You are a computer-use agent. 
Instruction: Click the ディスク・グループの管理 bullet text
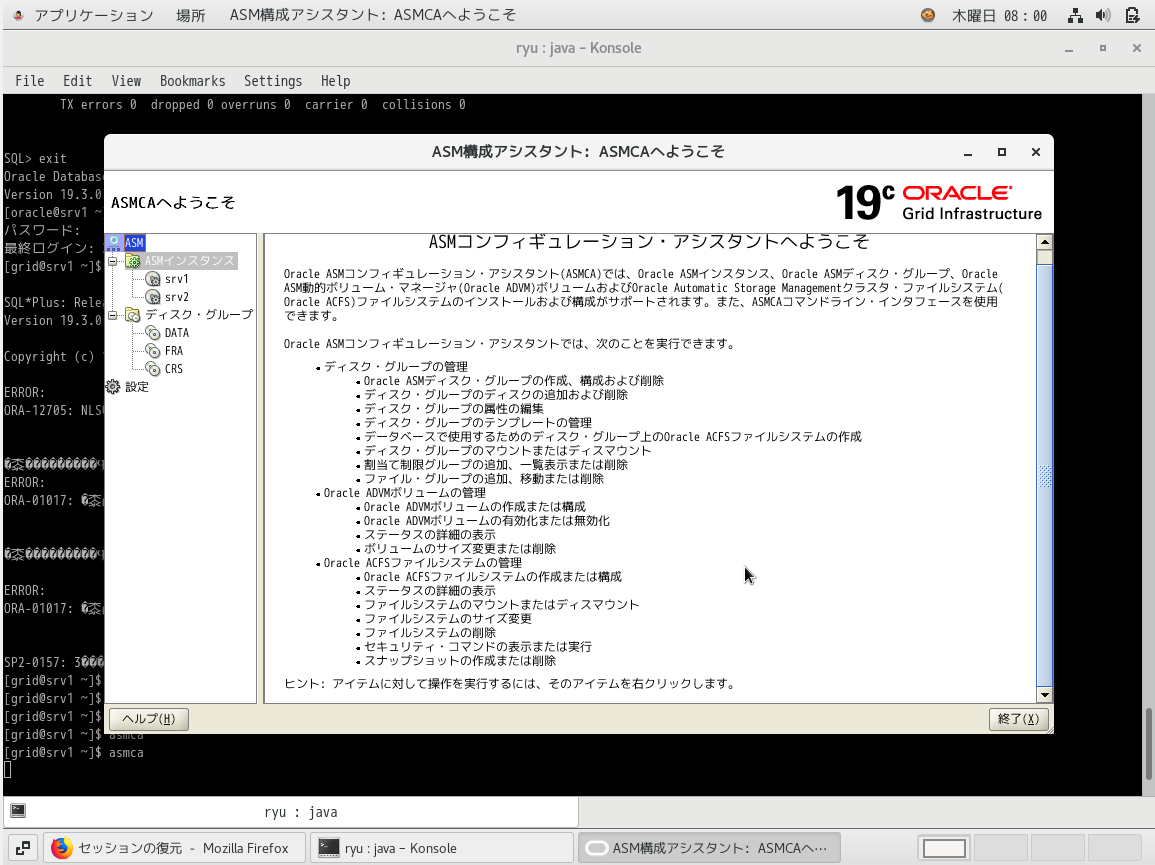click(396, 367)
